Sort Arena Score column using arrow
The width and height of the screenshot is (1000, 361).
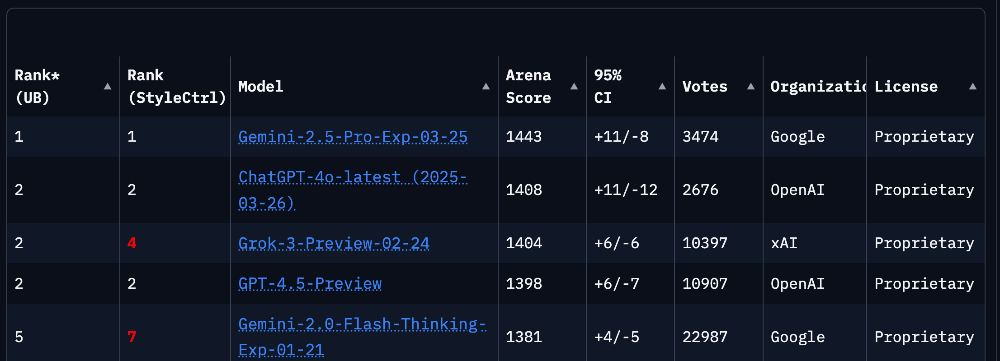(x=574, y=87)
